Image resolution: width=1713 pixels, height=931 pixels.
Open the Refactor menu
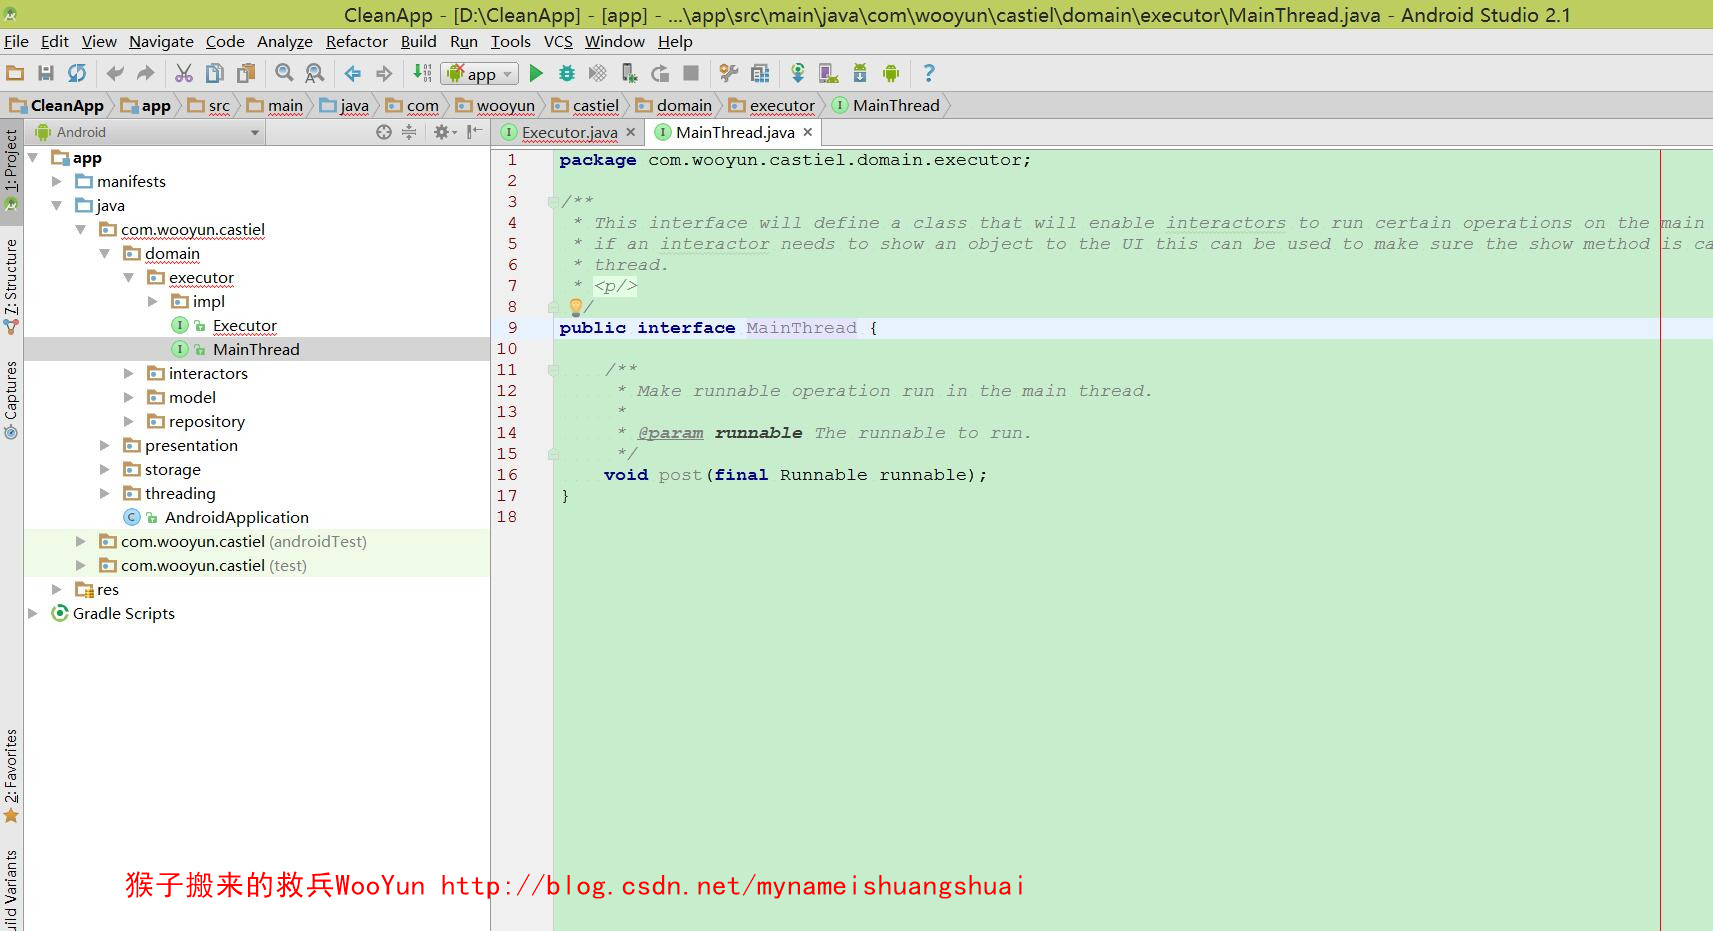[x=356, y=41]
